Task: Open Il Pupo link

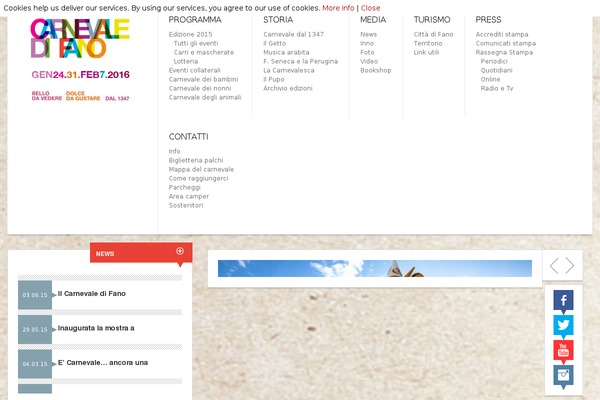Action: (x=274, y=79)
